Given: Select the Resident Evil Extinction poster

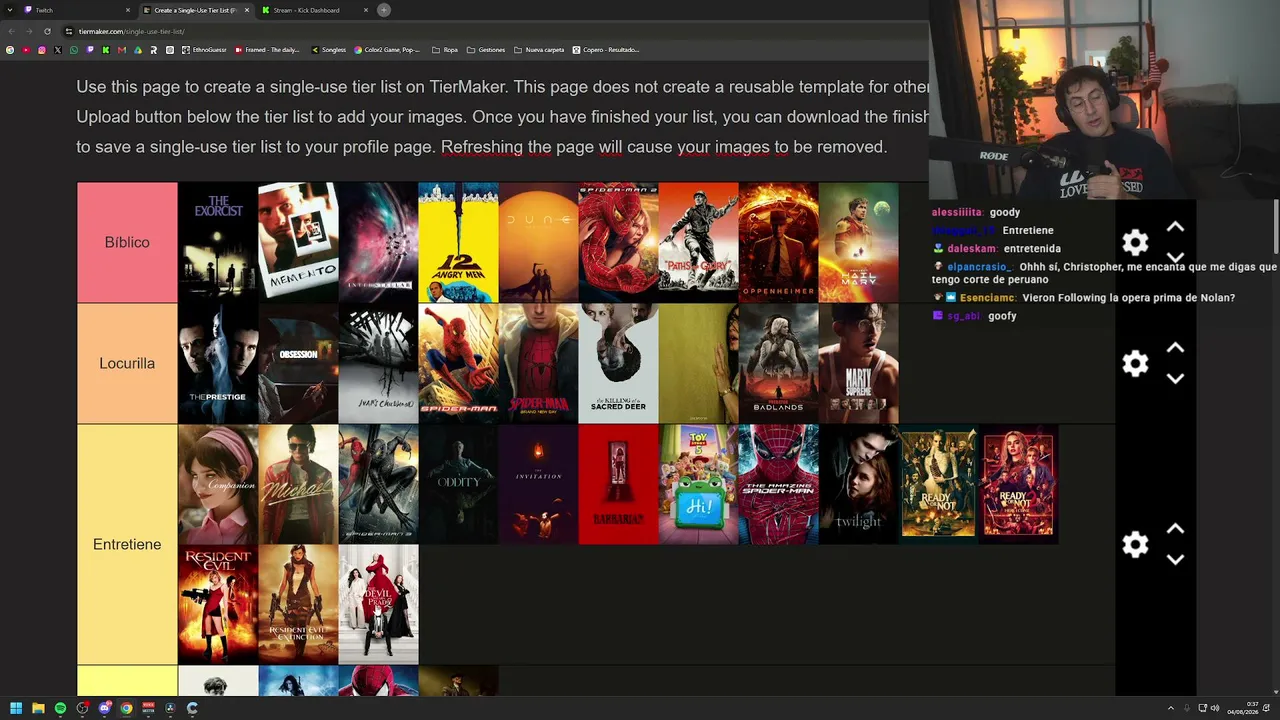Looking at the screenshot, I should pos(298,605).
